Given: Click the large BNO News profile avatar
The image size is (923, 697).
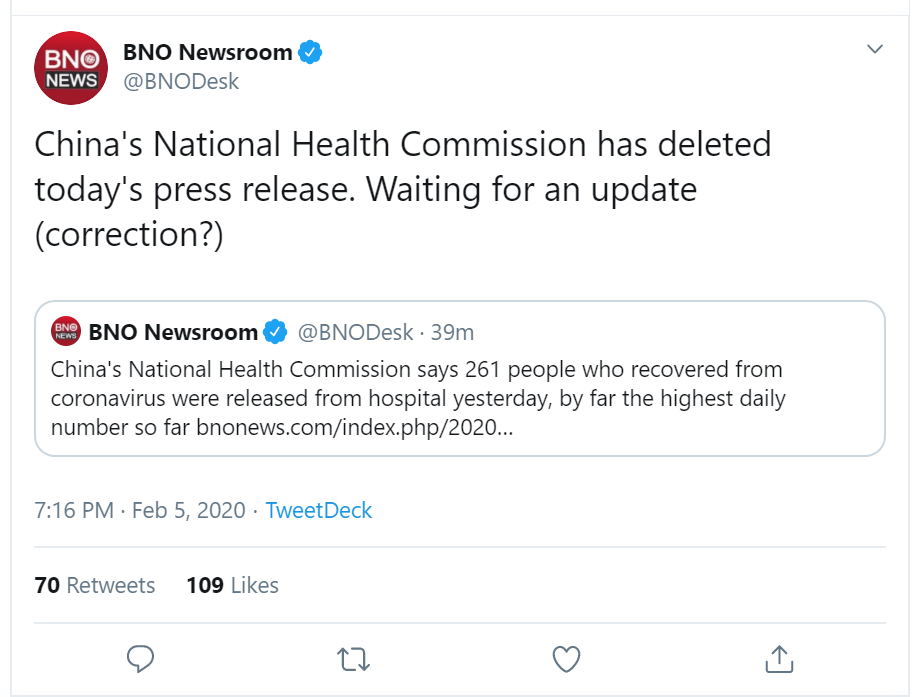Looking at the screenshot, I should point(71,68).
